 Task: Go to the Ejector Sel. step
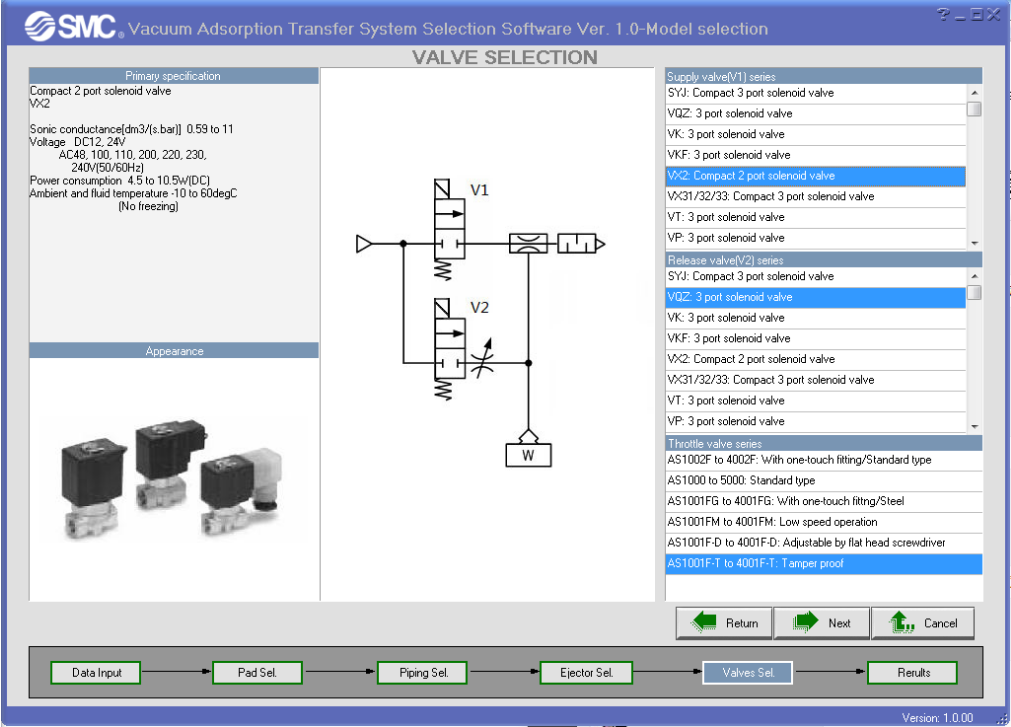(589, 673)
